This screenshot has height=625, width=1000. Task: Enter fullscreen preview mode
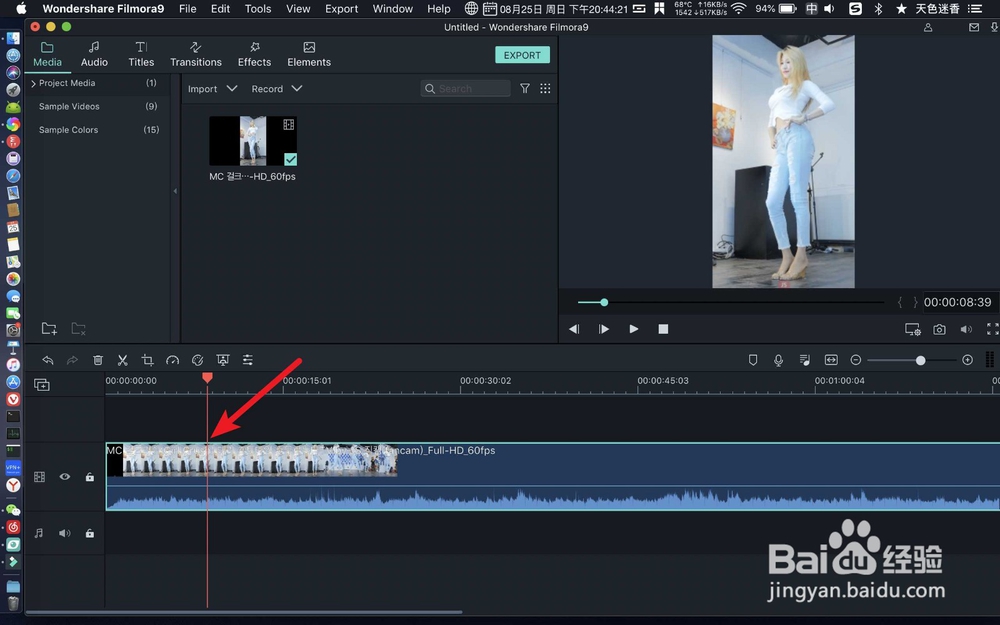(992, 329)
